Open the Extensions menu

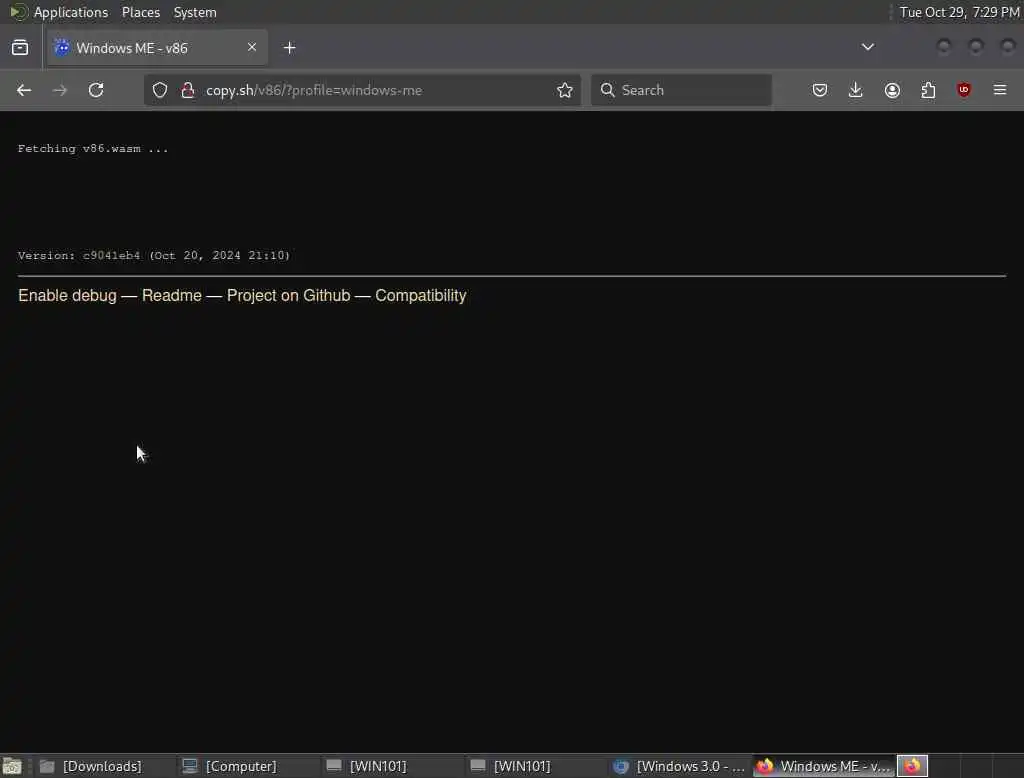click(x=928, y=90)
